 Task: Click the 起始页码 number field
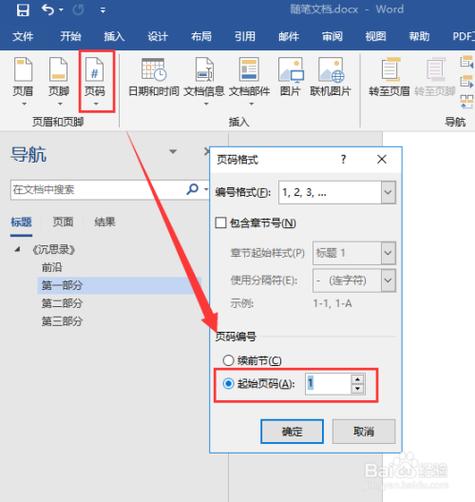(x=328, y=383)
